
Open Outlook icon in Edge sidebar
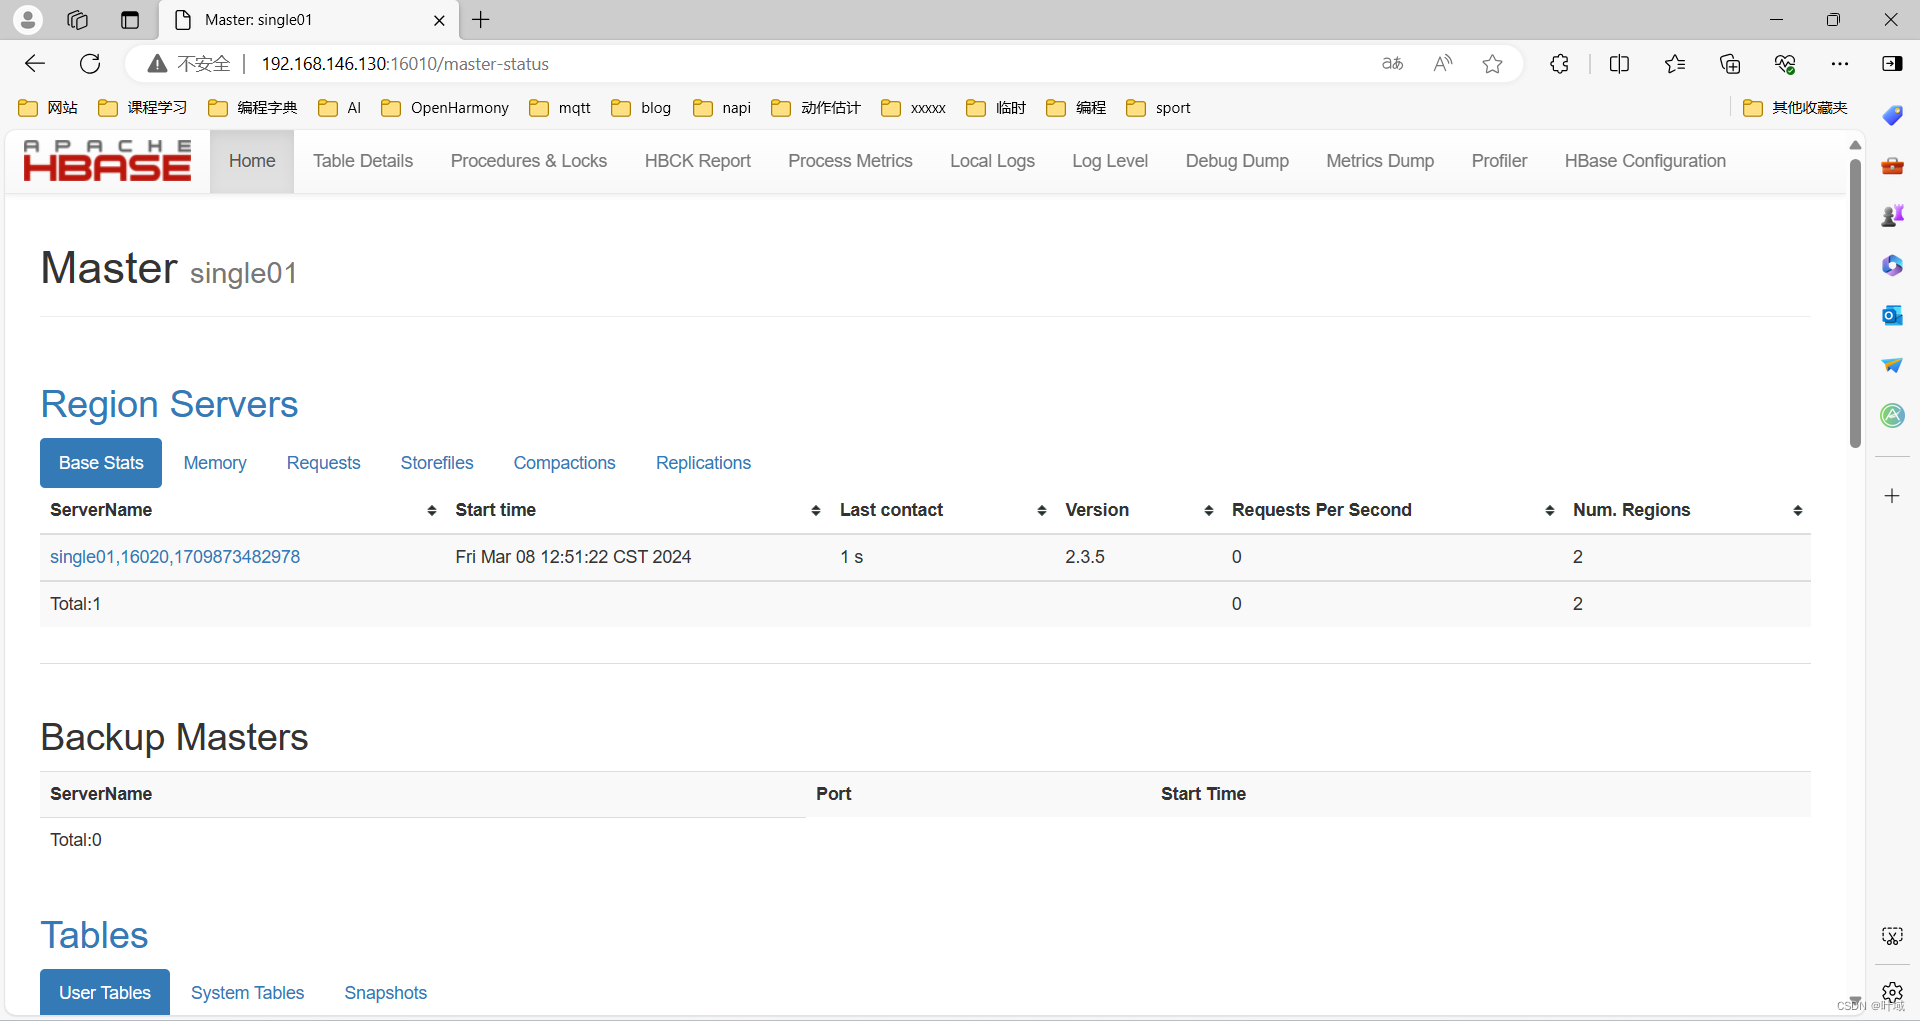tap(1892, 315)
